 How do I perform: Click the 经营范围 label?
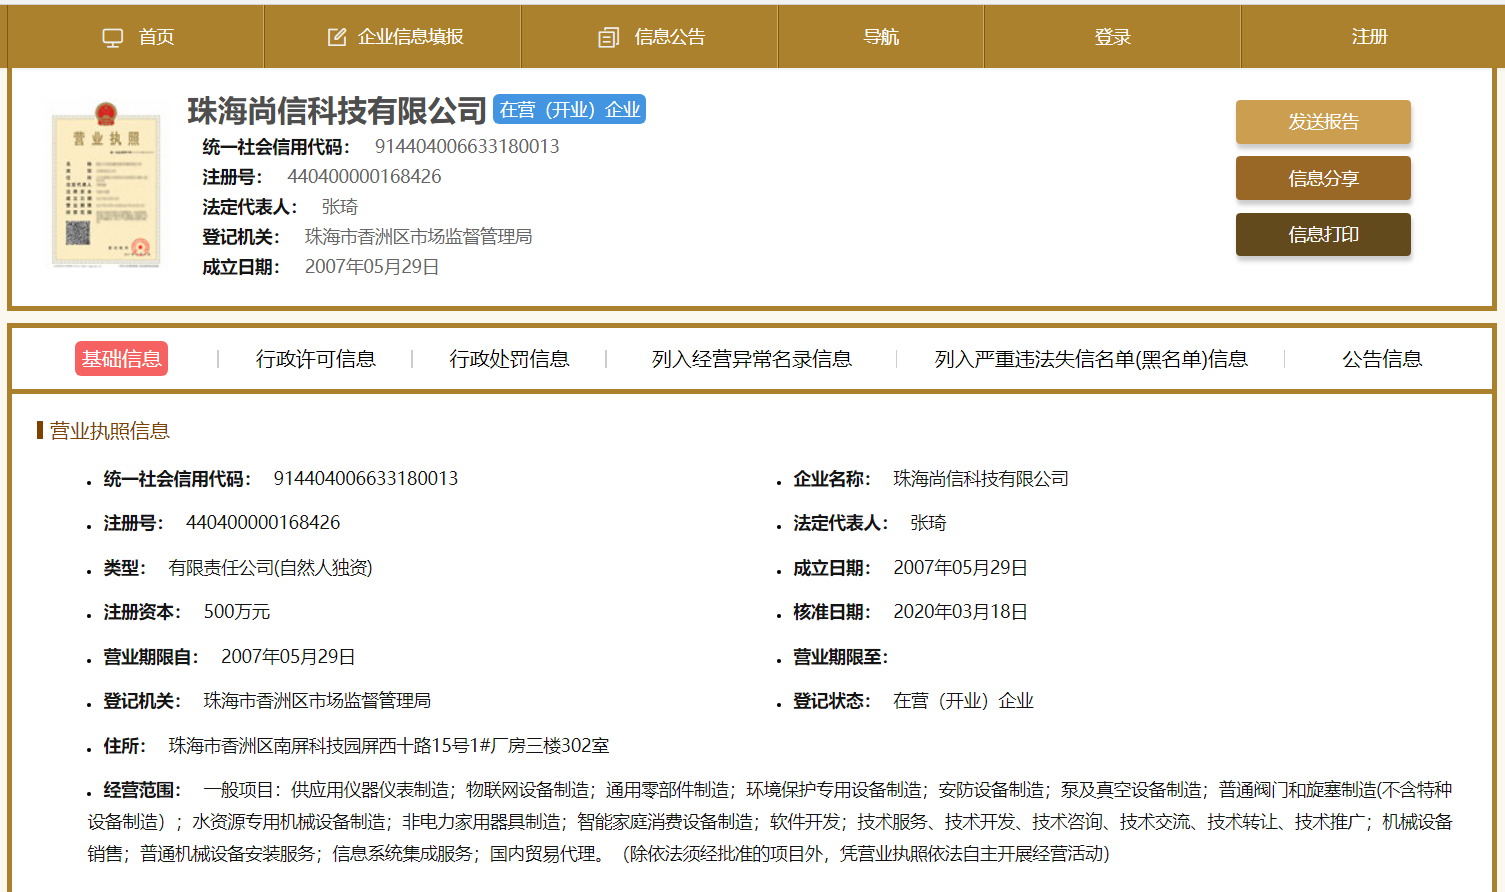tap(142, 789)
